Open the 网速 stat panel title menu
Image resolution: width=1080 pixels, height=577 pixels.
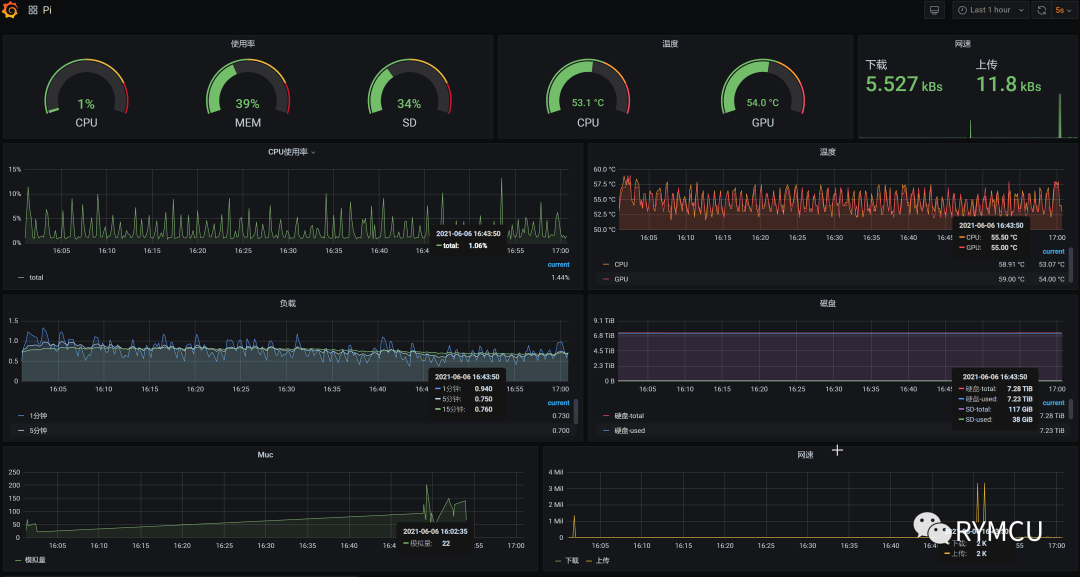(963, 43)
